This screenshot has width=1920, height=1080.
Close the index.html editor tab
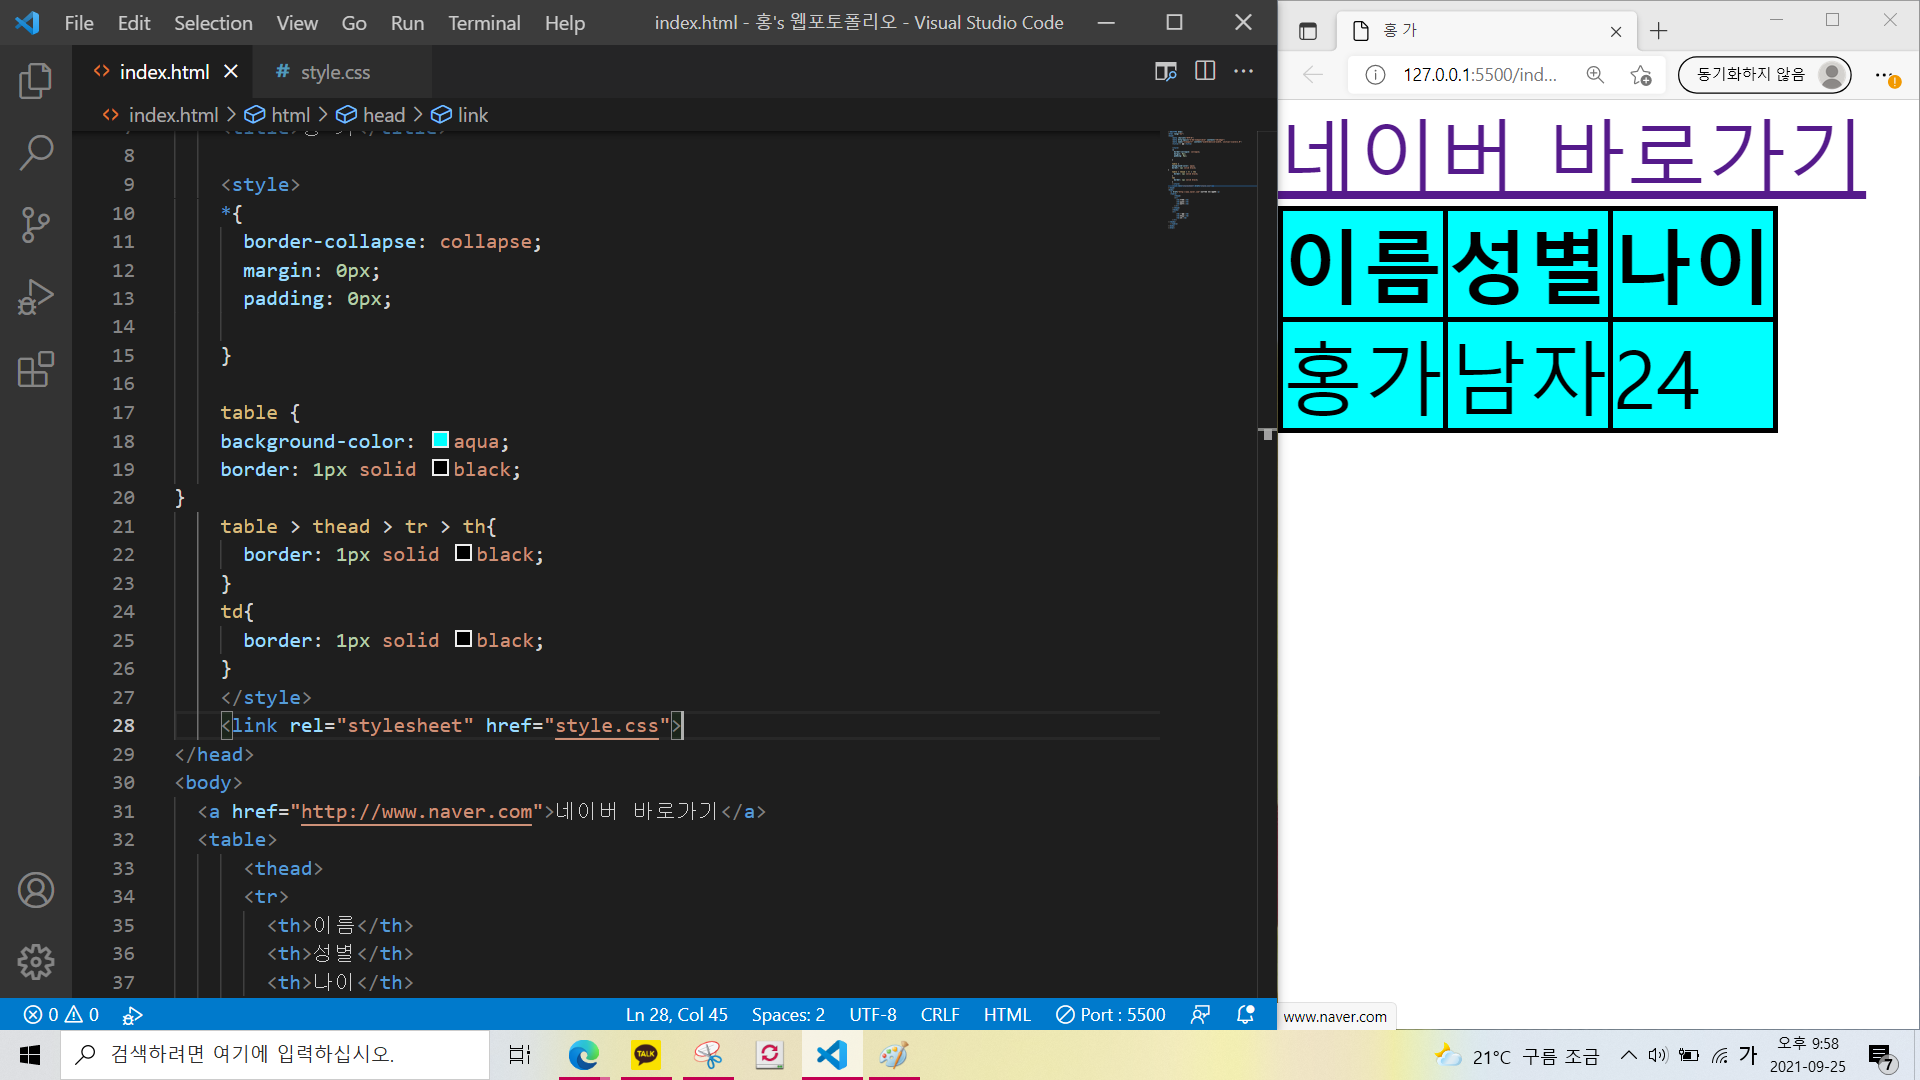(231, 71)
